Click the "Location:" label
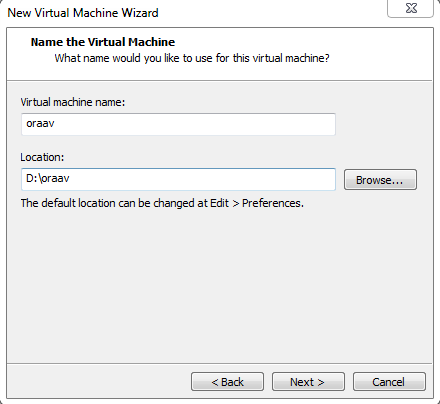 [x=42, y=157]
